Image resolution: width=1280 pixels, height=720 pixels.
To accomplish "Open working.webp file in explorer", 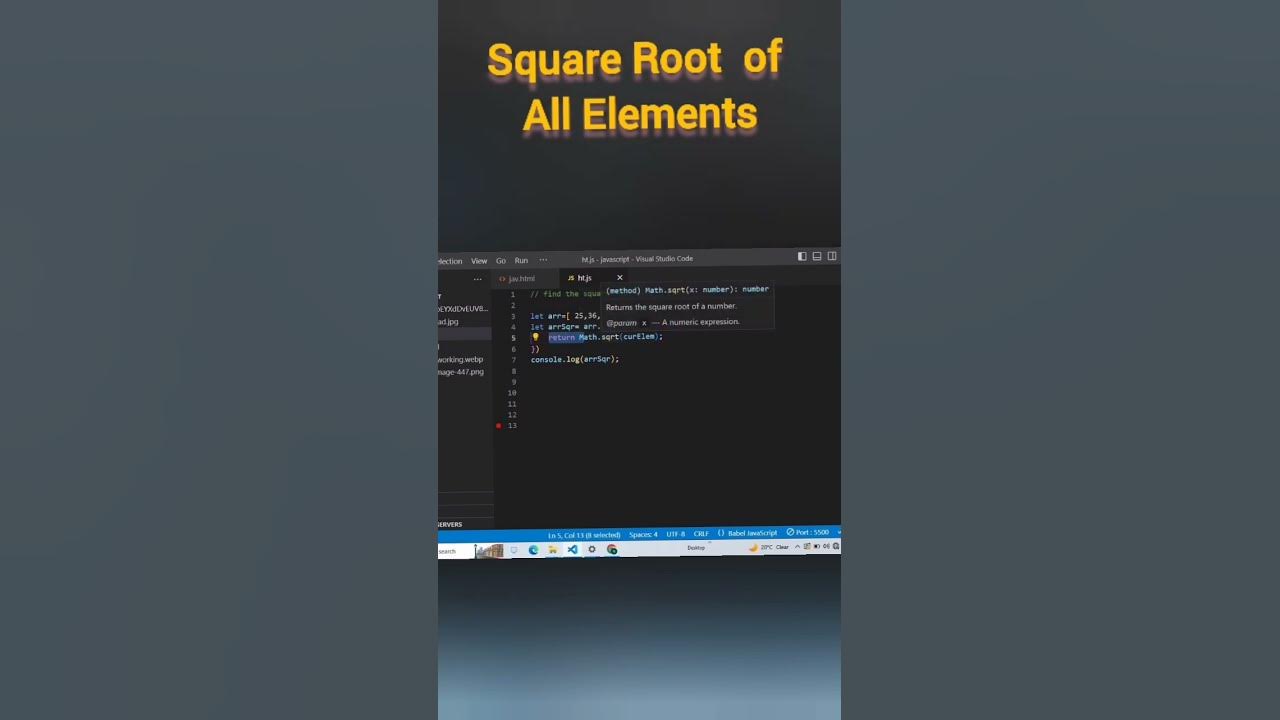I will [x=461, y=360].
